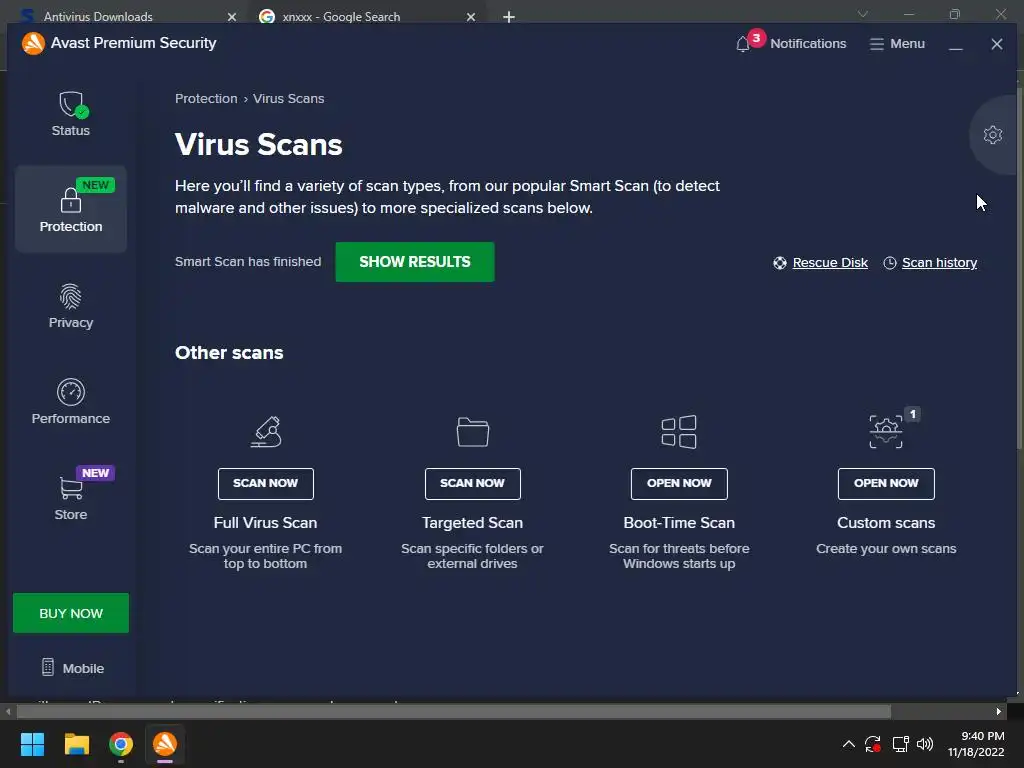Go to Protection breadcrumb
The height and width of the screenshot is (768, 1024).
click(206, 99)
